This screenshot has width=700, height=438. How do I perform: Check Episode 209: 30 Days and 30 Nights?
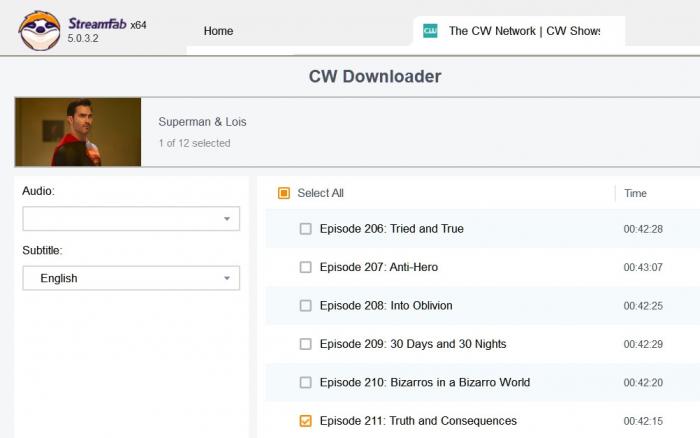[x=305, y=344]
